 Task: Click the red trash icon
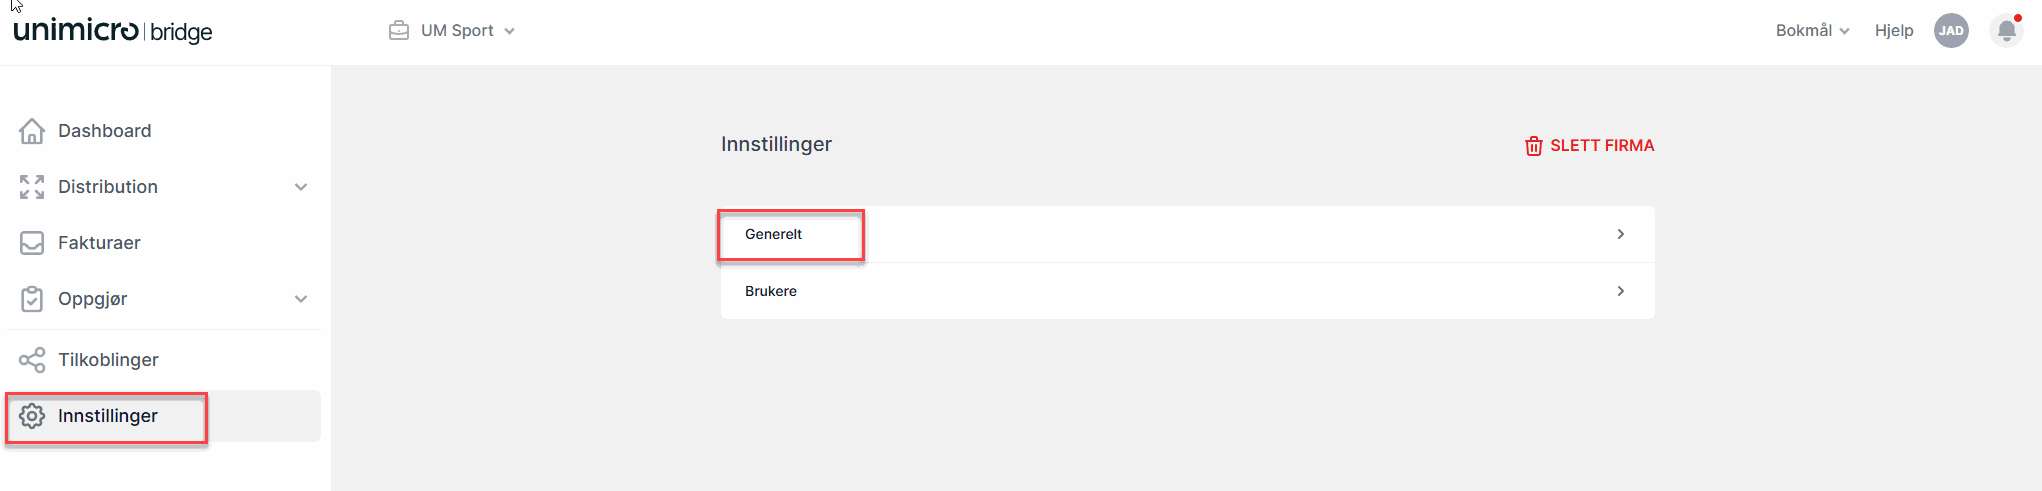[1533, 146]
